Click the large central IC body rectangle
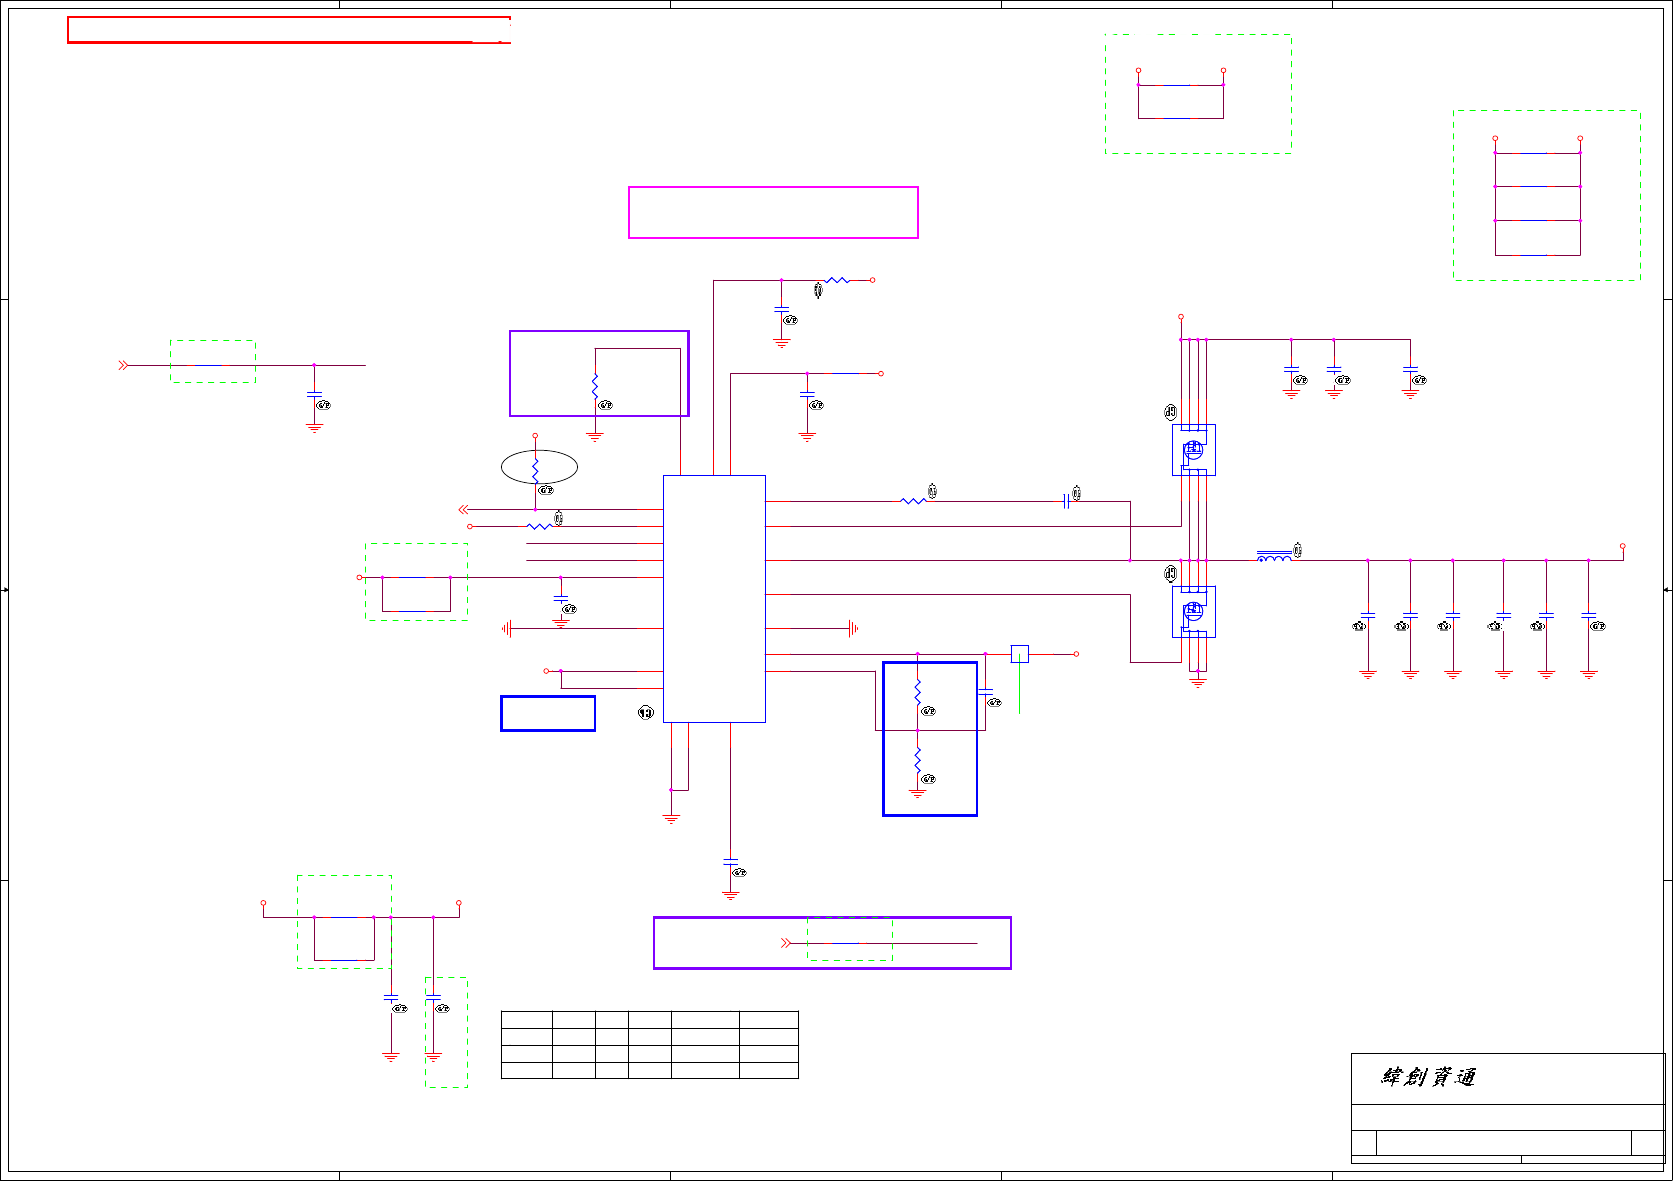1673x1181 pixels. click(x=714, y=599)
